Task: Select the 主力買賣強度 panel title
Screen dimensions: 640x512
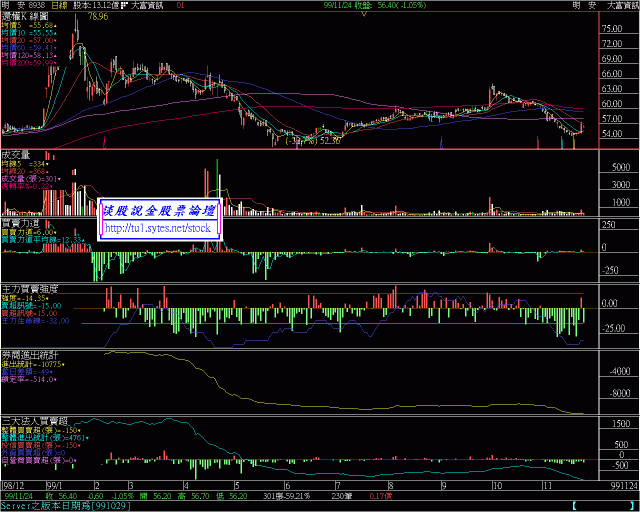Action: [30, 289]
